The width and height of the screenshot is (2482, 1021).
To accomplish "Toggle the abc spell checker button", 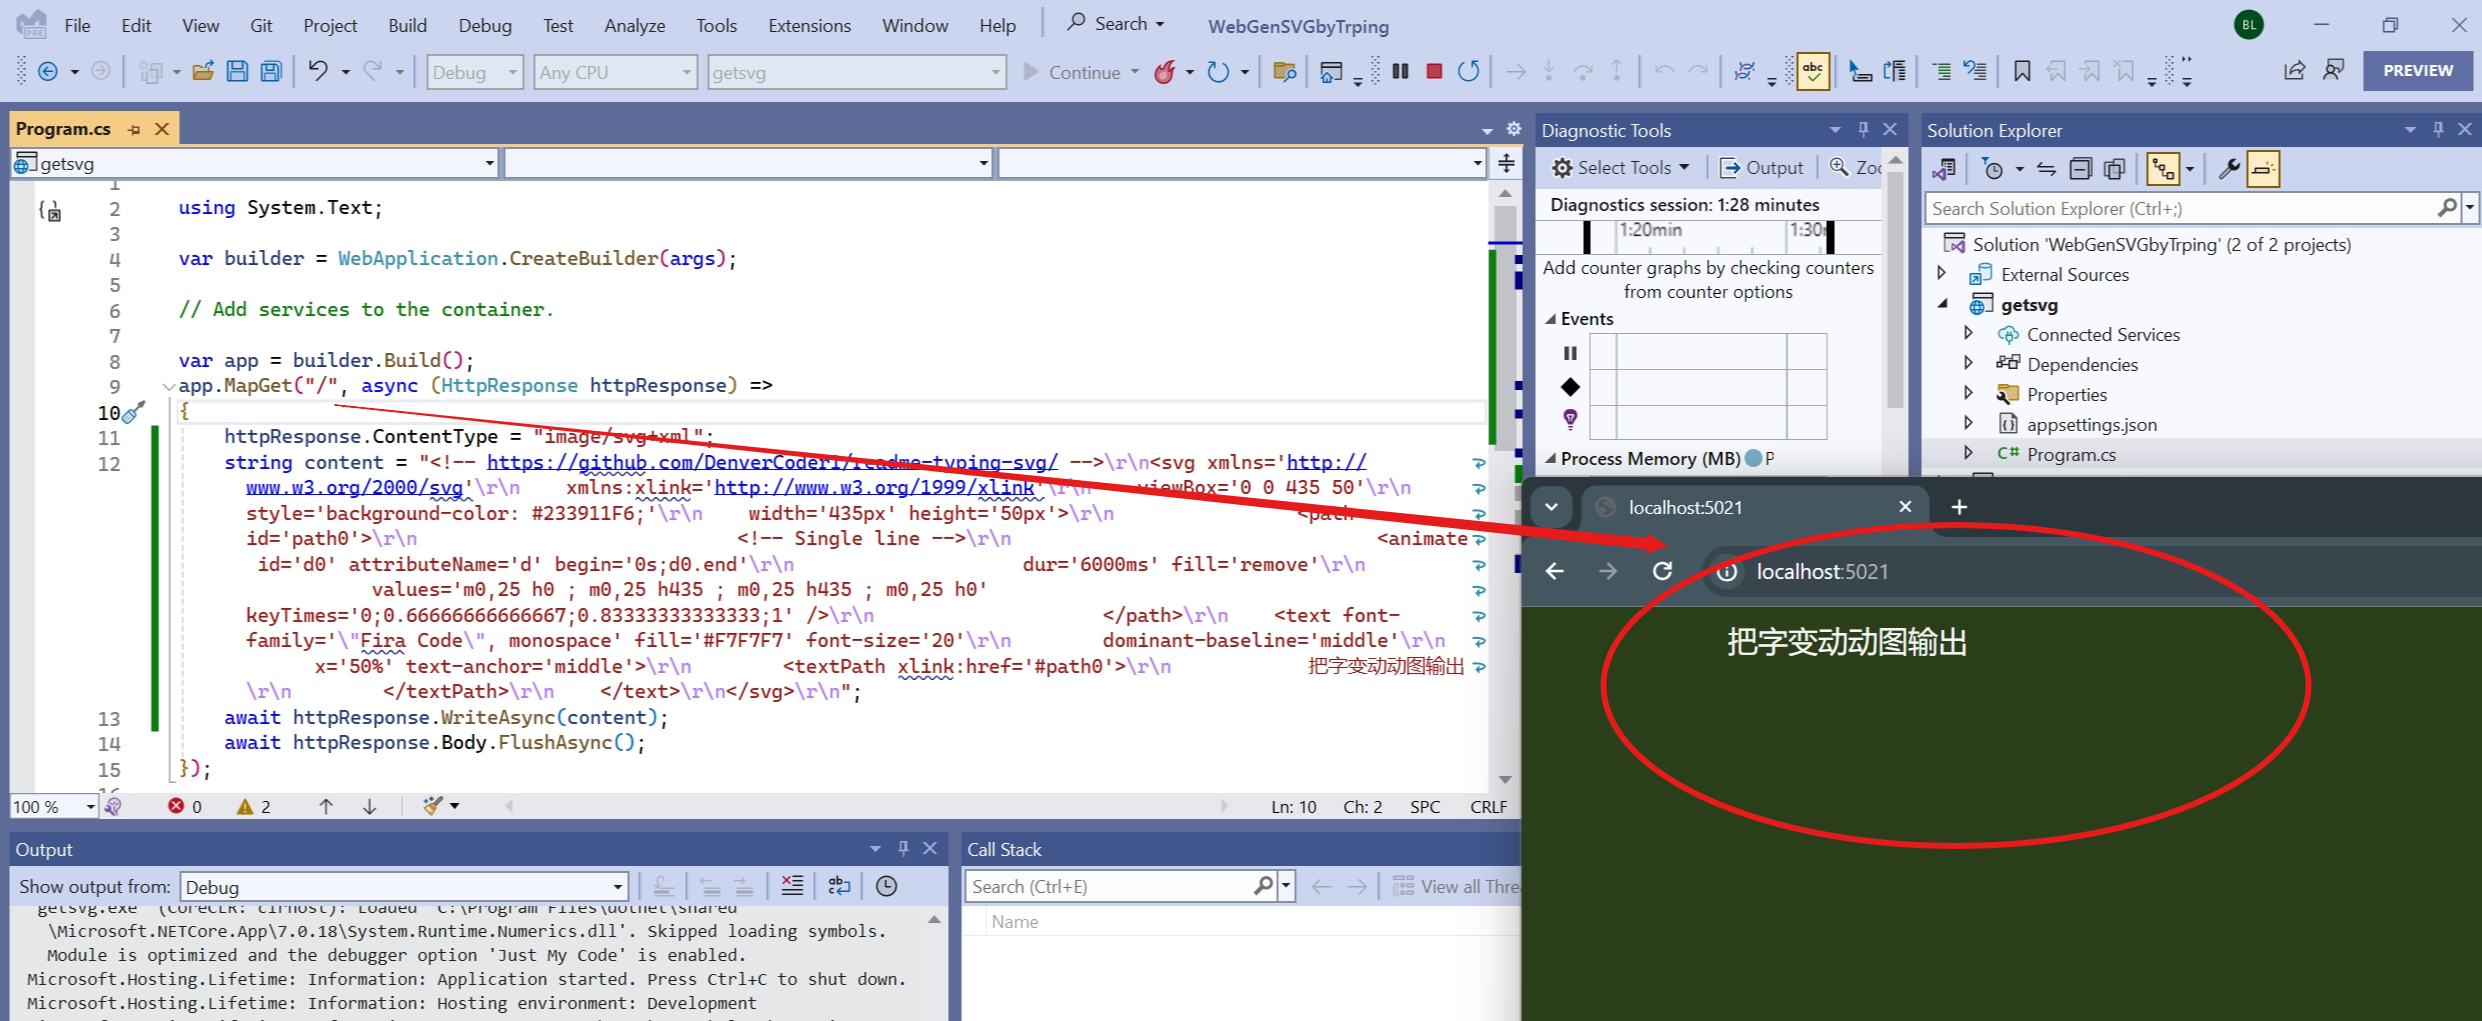I will [1812, 71].
